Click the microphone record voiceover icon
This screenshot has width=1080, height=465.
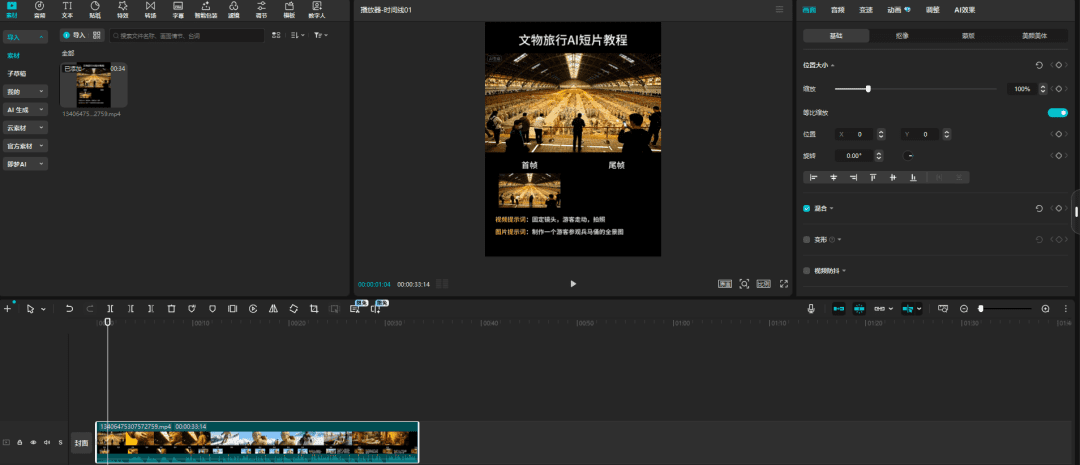(812, 309)
